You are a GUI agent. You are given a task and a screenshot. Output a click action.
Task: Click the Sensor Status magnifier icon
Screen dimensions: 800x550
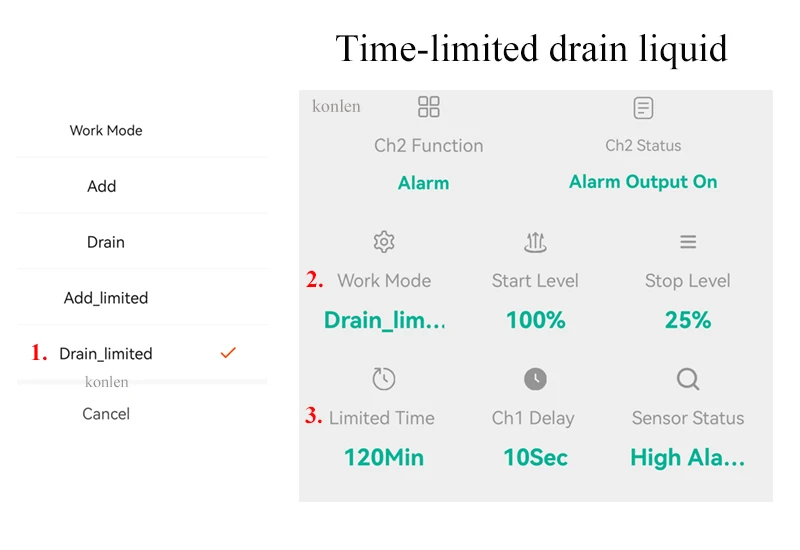pos(688,379)
